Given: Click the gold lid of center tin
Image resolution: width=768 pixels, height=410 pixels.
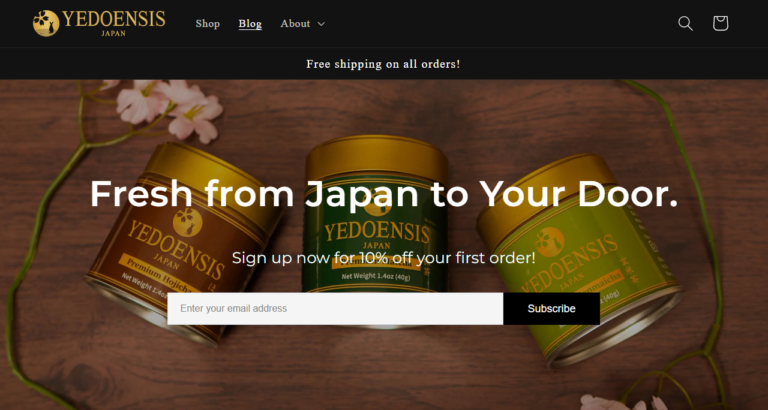Looking at the screenshot, I should 377,158.
